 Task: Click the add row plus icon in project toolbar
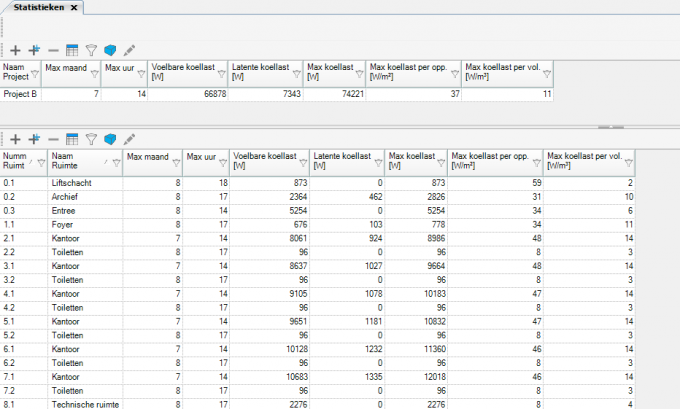[15, 51]
